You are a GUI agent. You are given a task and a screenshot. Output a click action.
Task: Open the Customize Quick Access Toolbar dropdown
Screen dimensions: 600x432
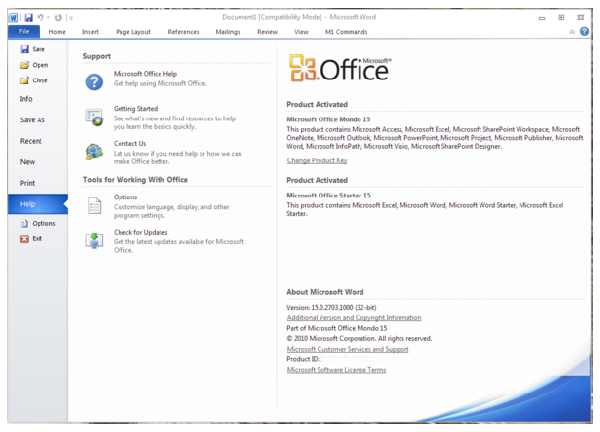71,18
